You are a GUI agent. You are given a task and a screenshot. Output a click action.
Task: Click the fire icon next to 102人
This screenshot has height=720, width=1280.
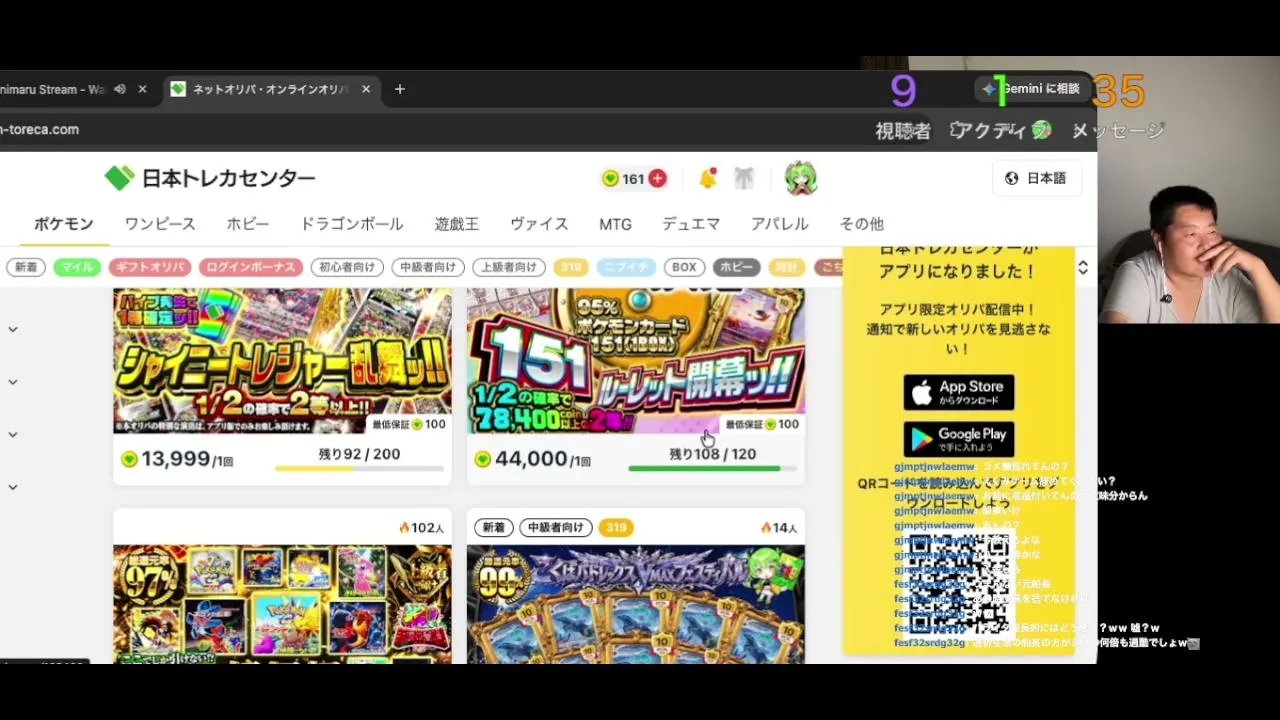[404, 527]
